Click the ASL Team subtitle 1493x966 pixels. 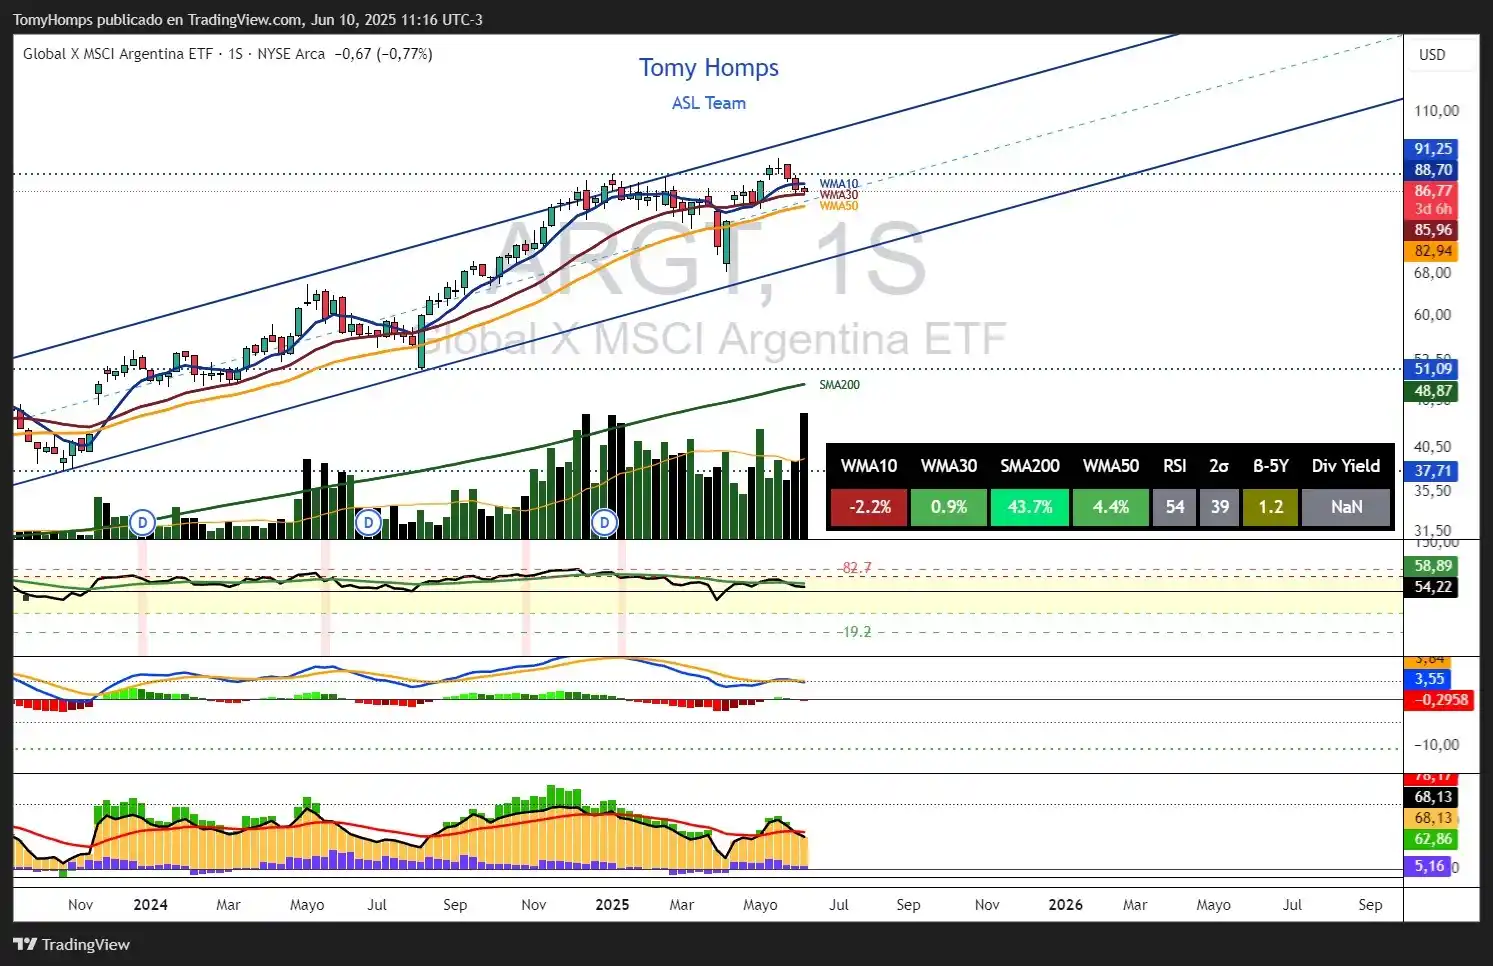709,103
